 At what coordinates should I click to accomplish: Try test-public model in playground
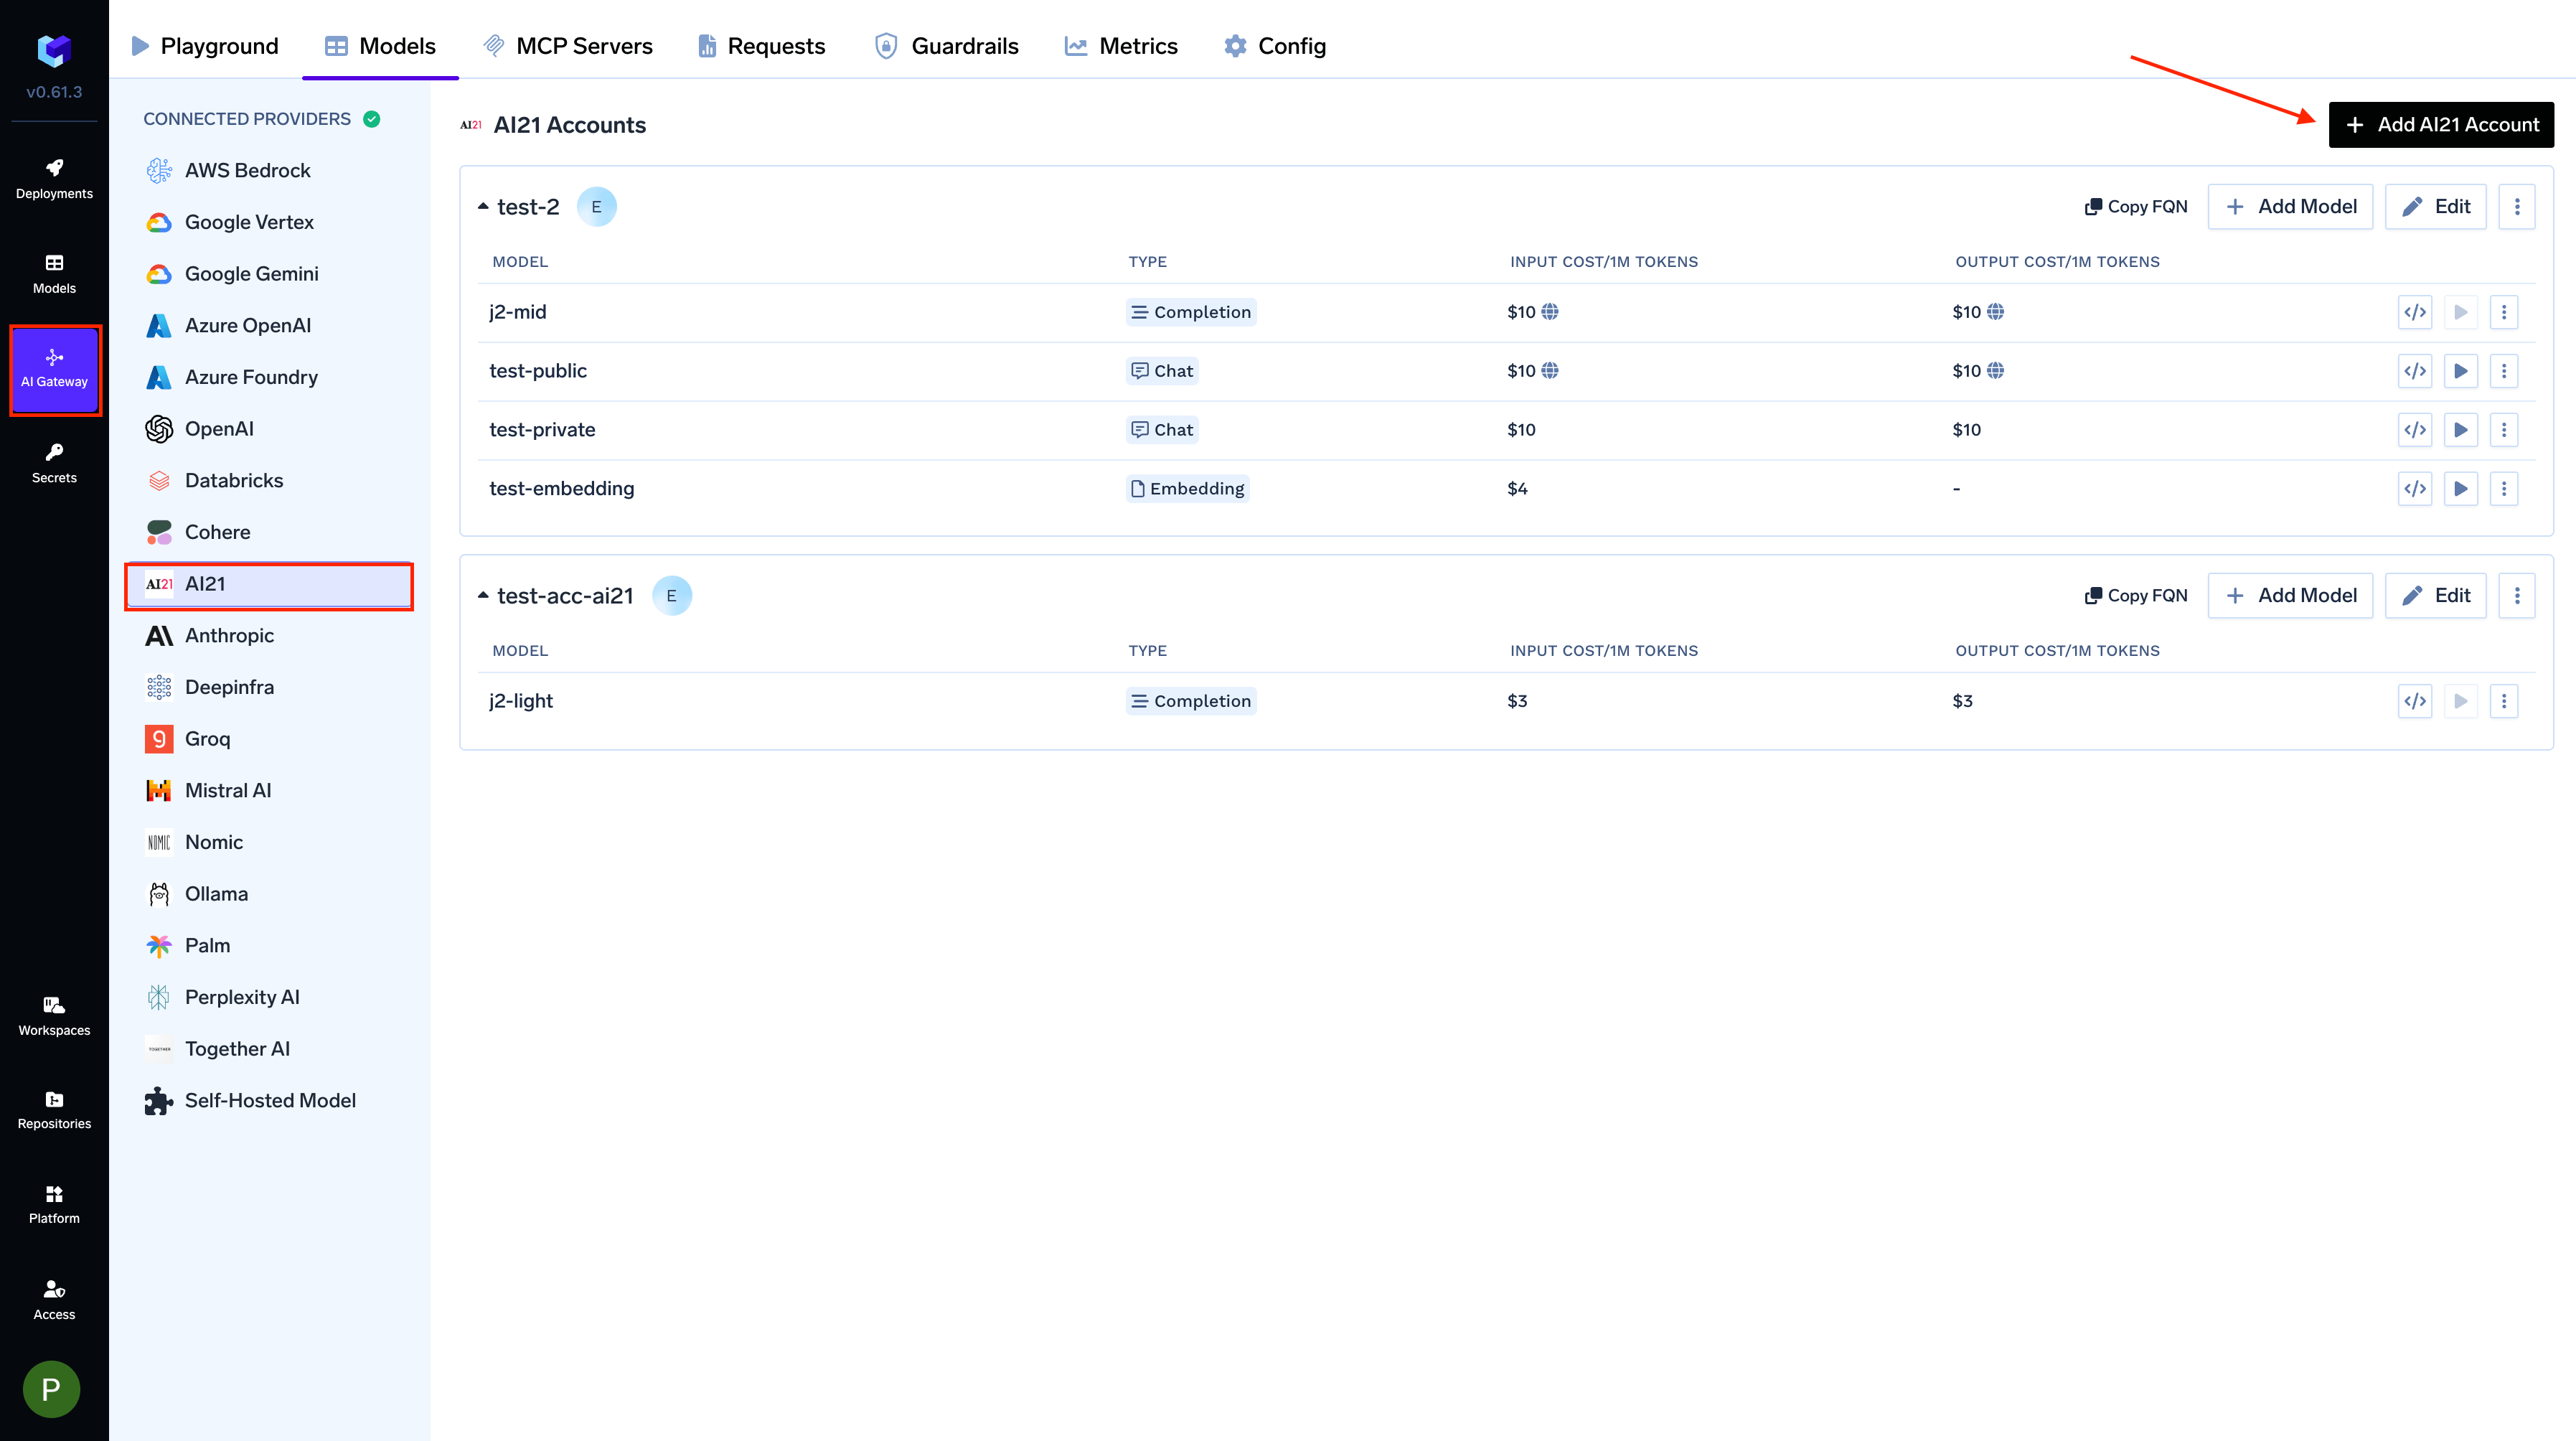(x=2460, y=371)
